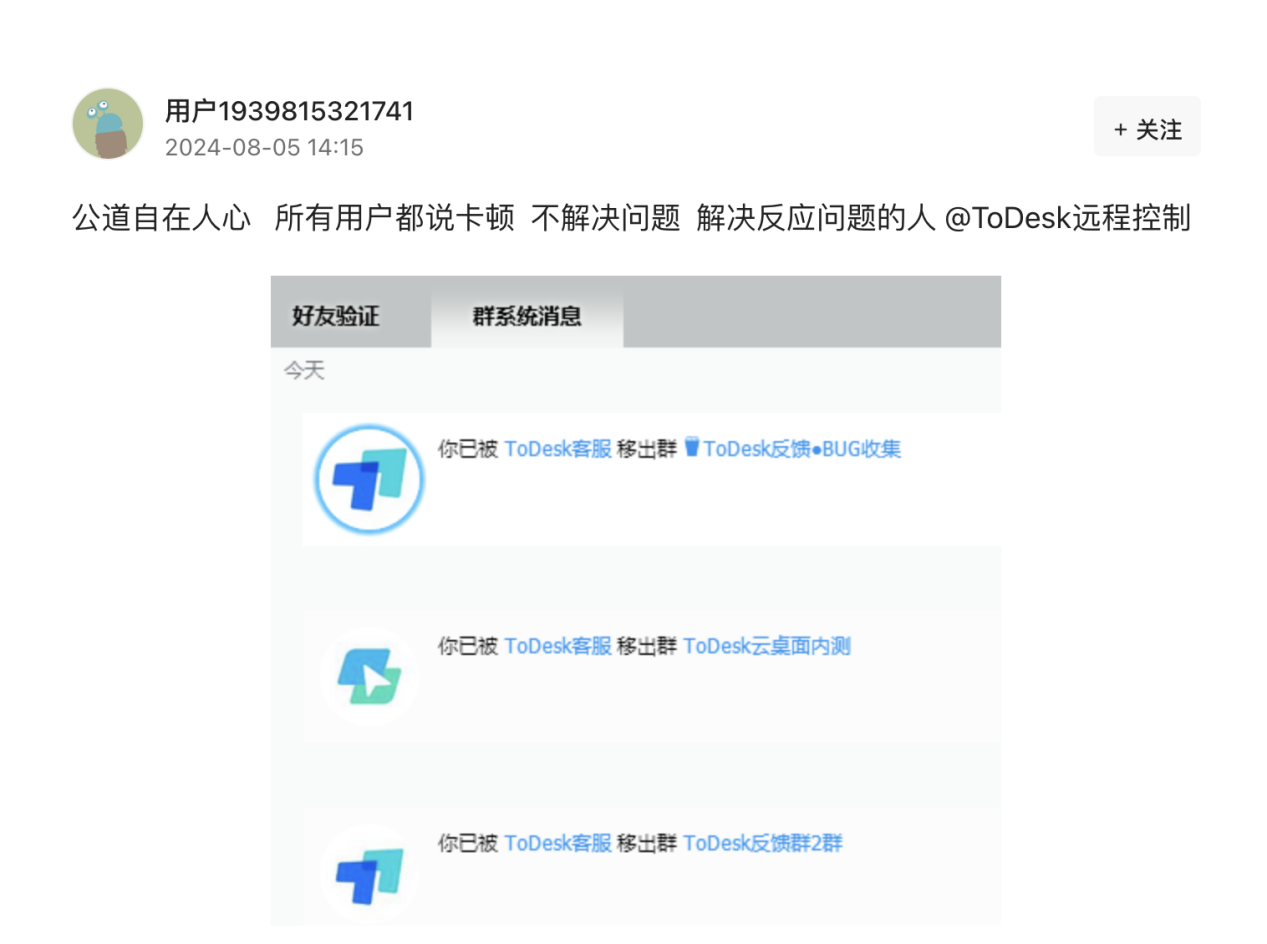The height and width of the screenshot is (944, 1267).
Task: Open the ToDesk反馈●BUG收集 group link
Action: coord(792,449)
